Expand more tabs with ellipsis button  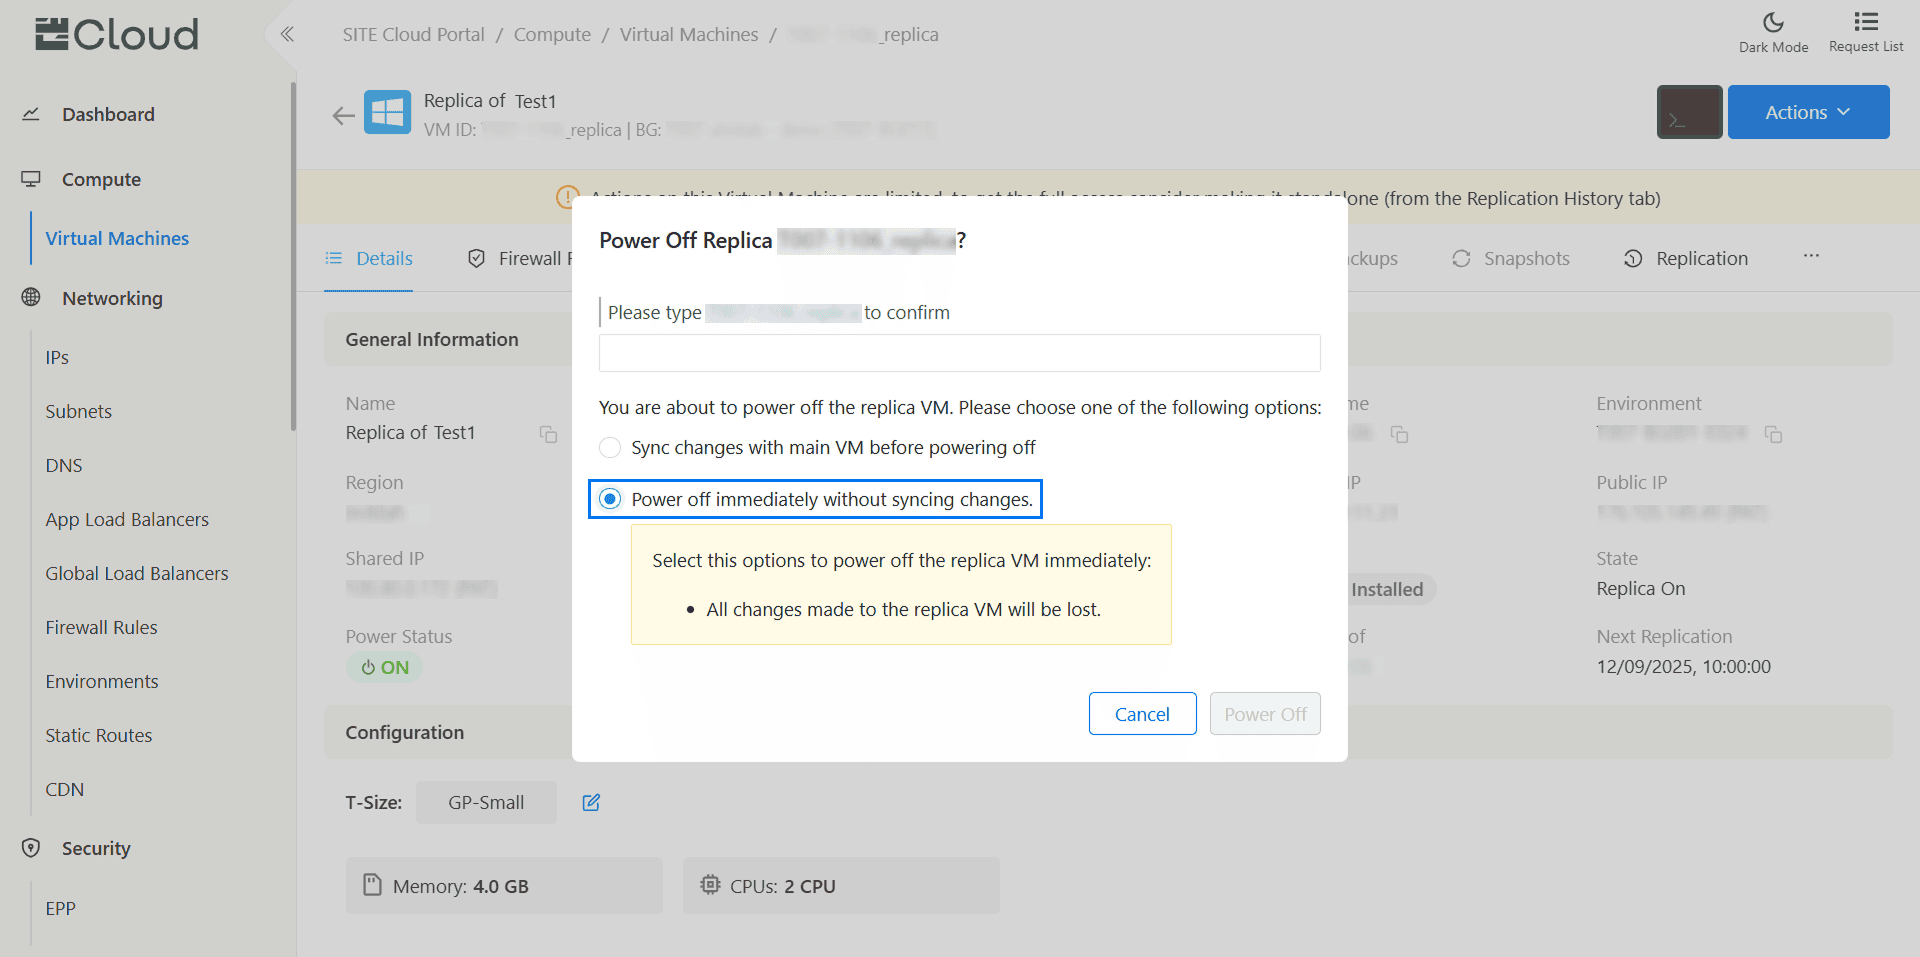coord(1810,257)
